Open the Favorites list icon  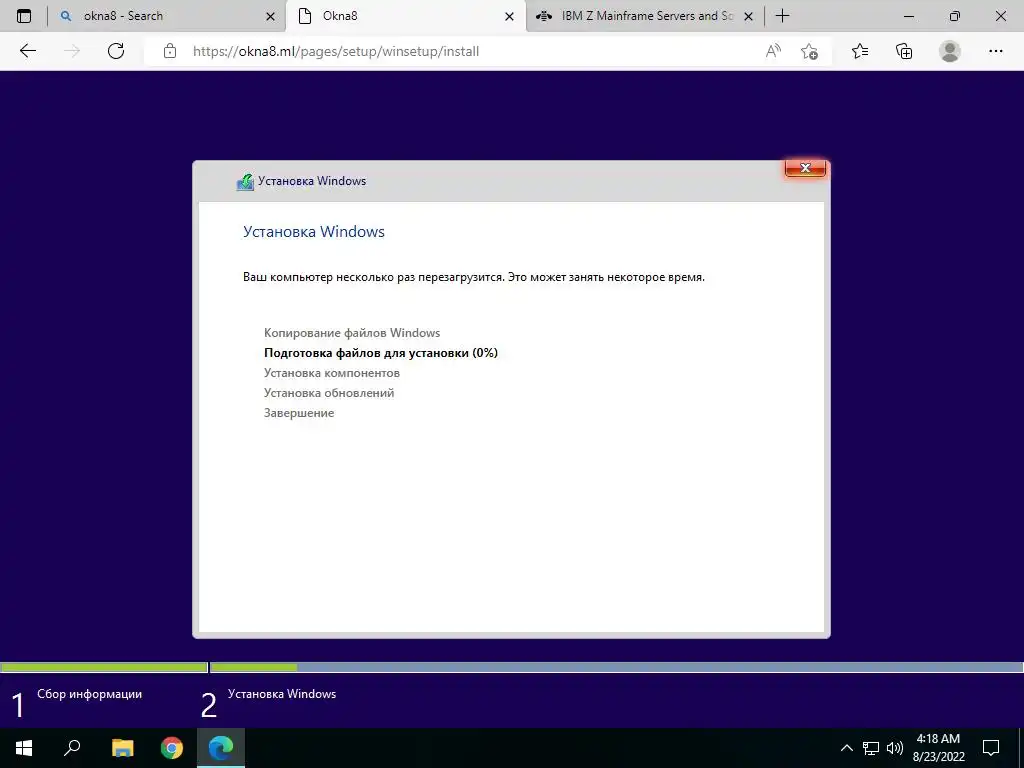860,51
